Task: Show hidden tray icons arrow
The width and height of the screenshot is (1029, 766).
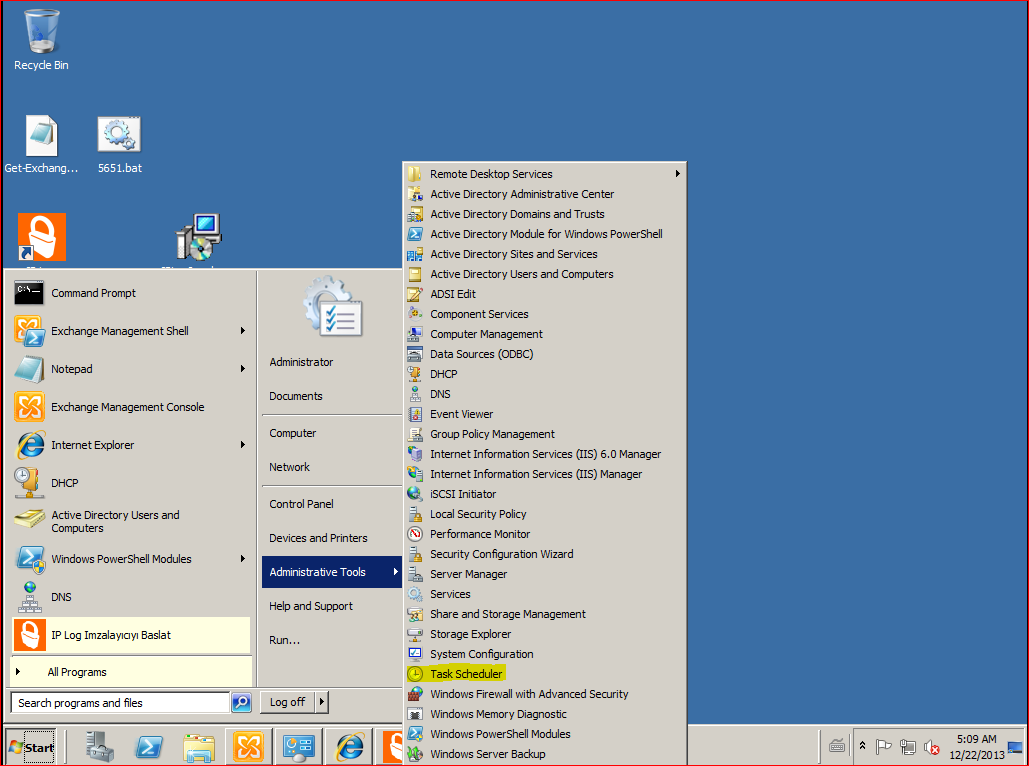Action: pos(862,746)
